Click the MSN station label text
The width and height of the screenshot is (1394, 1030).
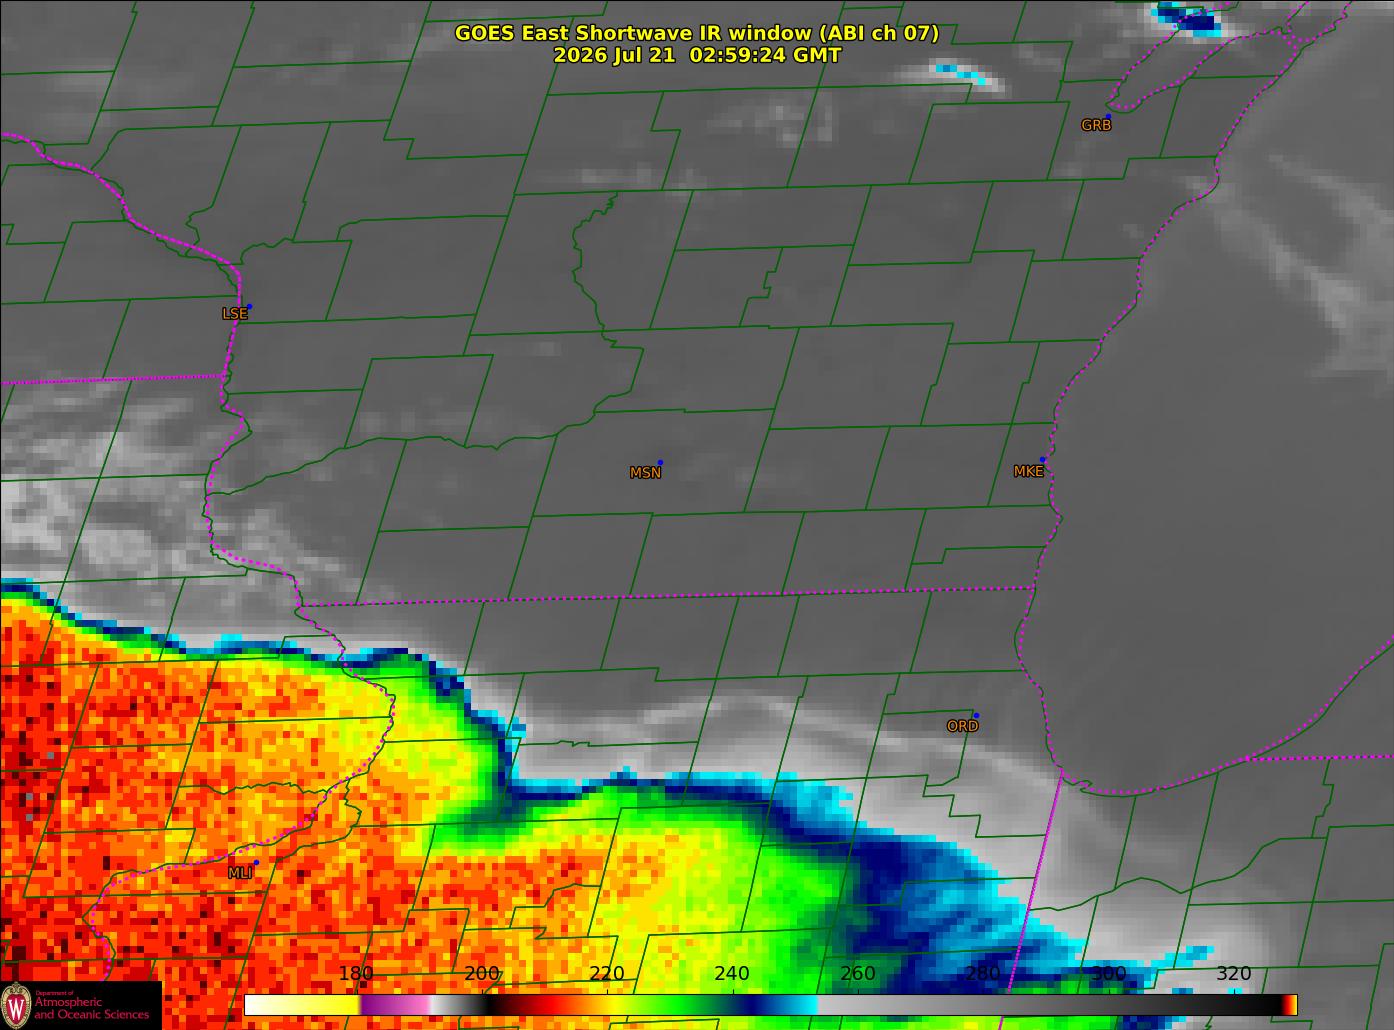pyautogui.click(x=645, y=473)
